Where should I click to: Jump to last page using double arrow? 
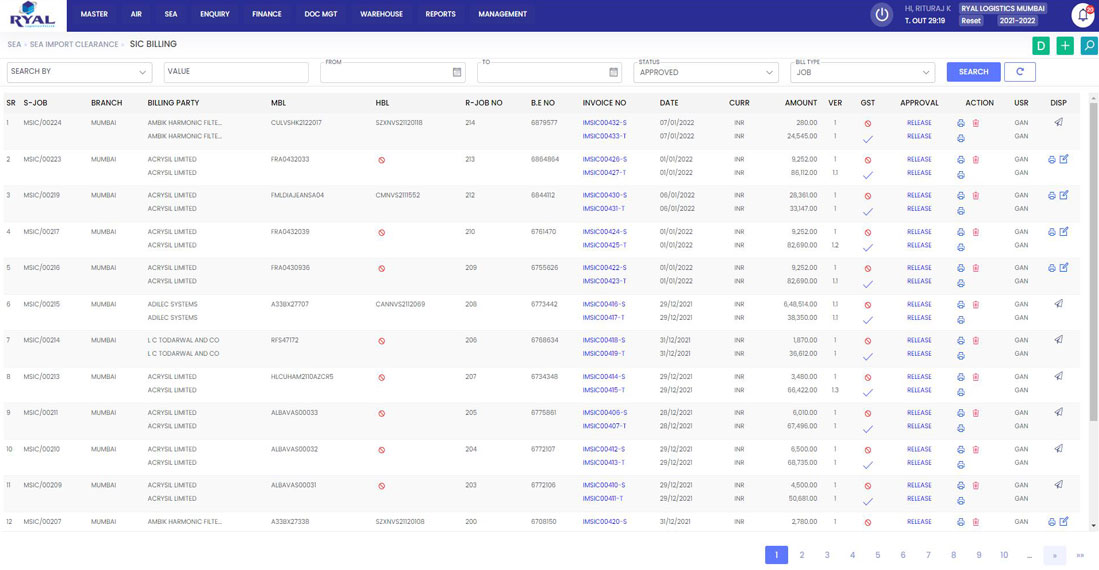[1080, 555]
